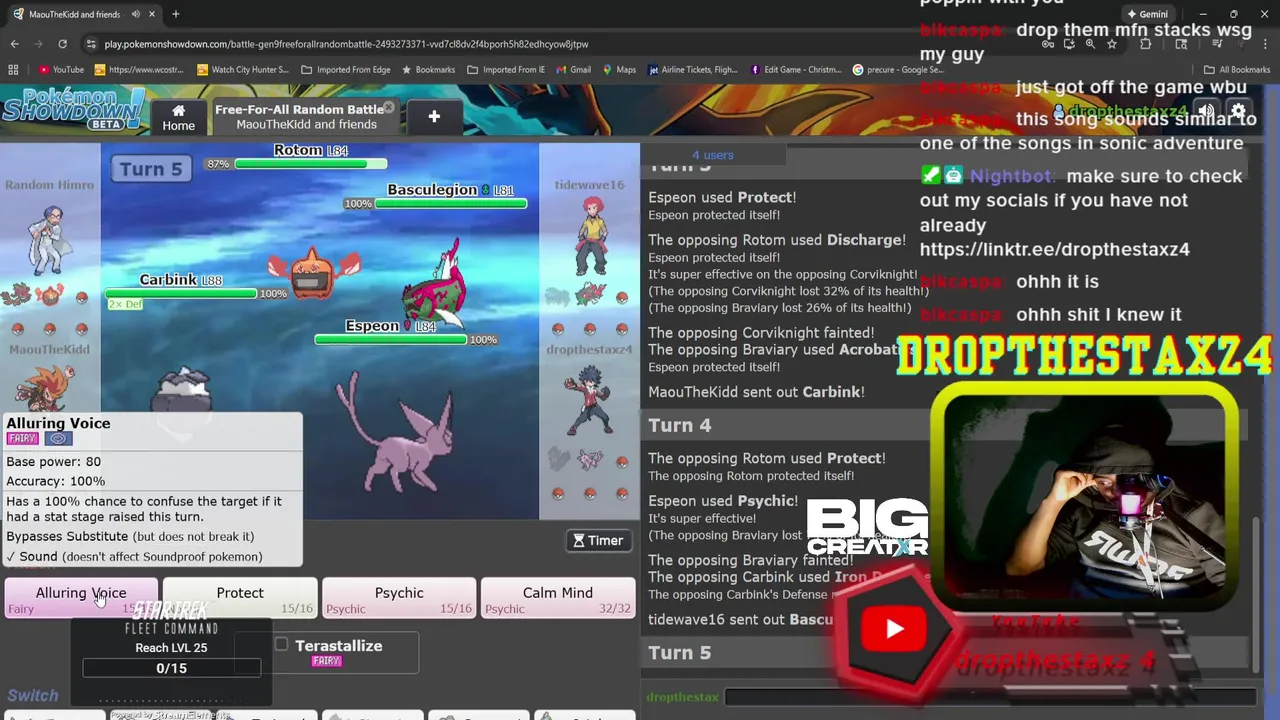The height and width of the screenshot is (720, 1280).
Task: Click the Espeon sprite on the field
Action: pyautogui.click(x=397, y=432)
